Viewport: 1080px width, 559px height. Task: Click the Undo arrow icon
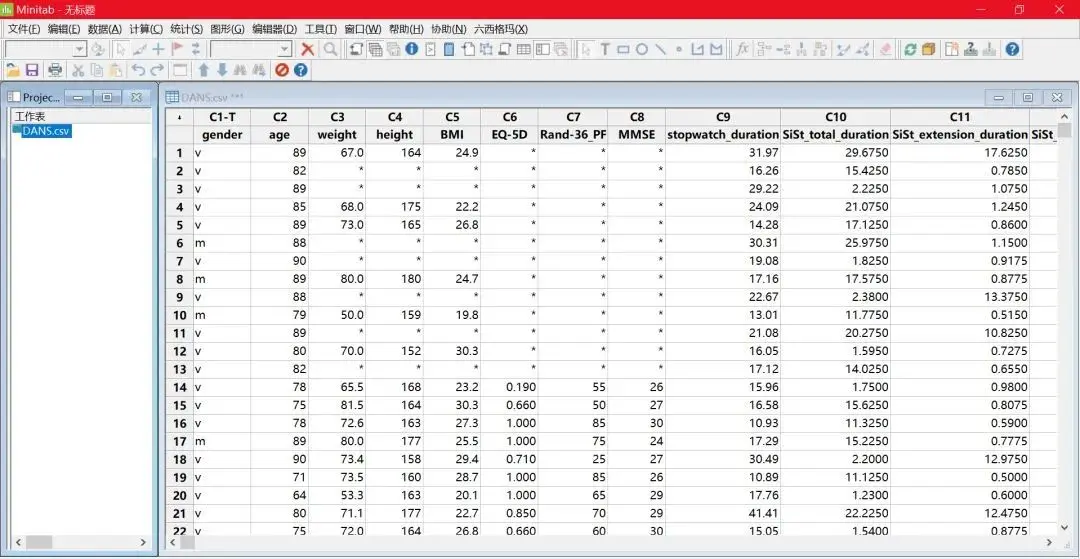138,70
